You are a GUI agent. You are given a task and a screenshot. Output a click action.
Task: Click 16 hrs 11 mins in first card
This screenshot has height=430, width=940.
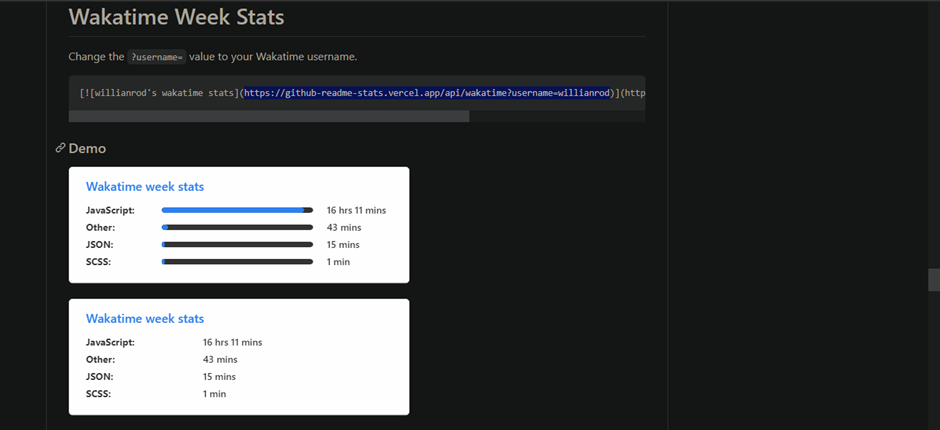[356, 211]
